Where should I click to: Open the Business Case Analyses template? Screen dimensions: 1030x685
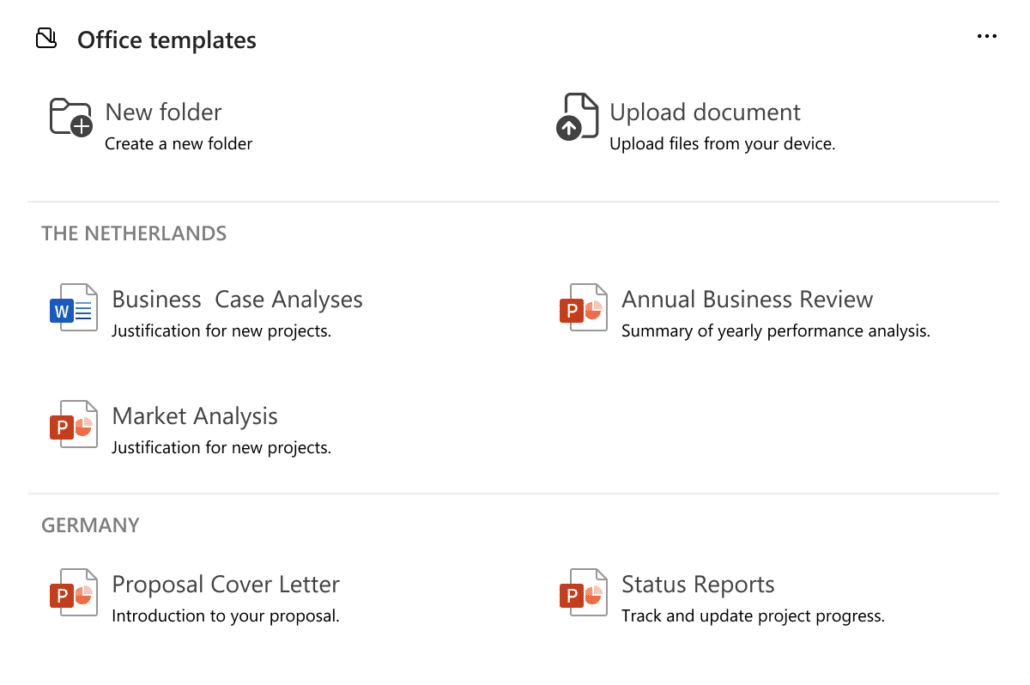[x=238, y=299]
